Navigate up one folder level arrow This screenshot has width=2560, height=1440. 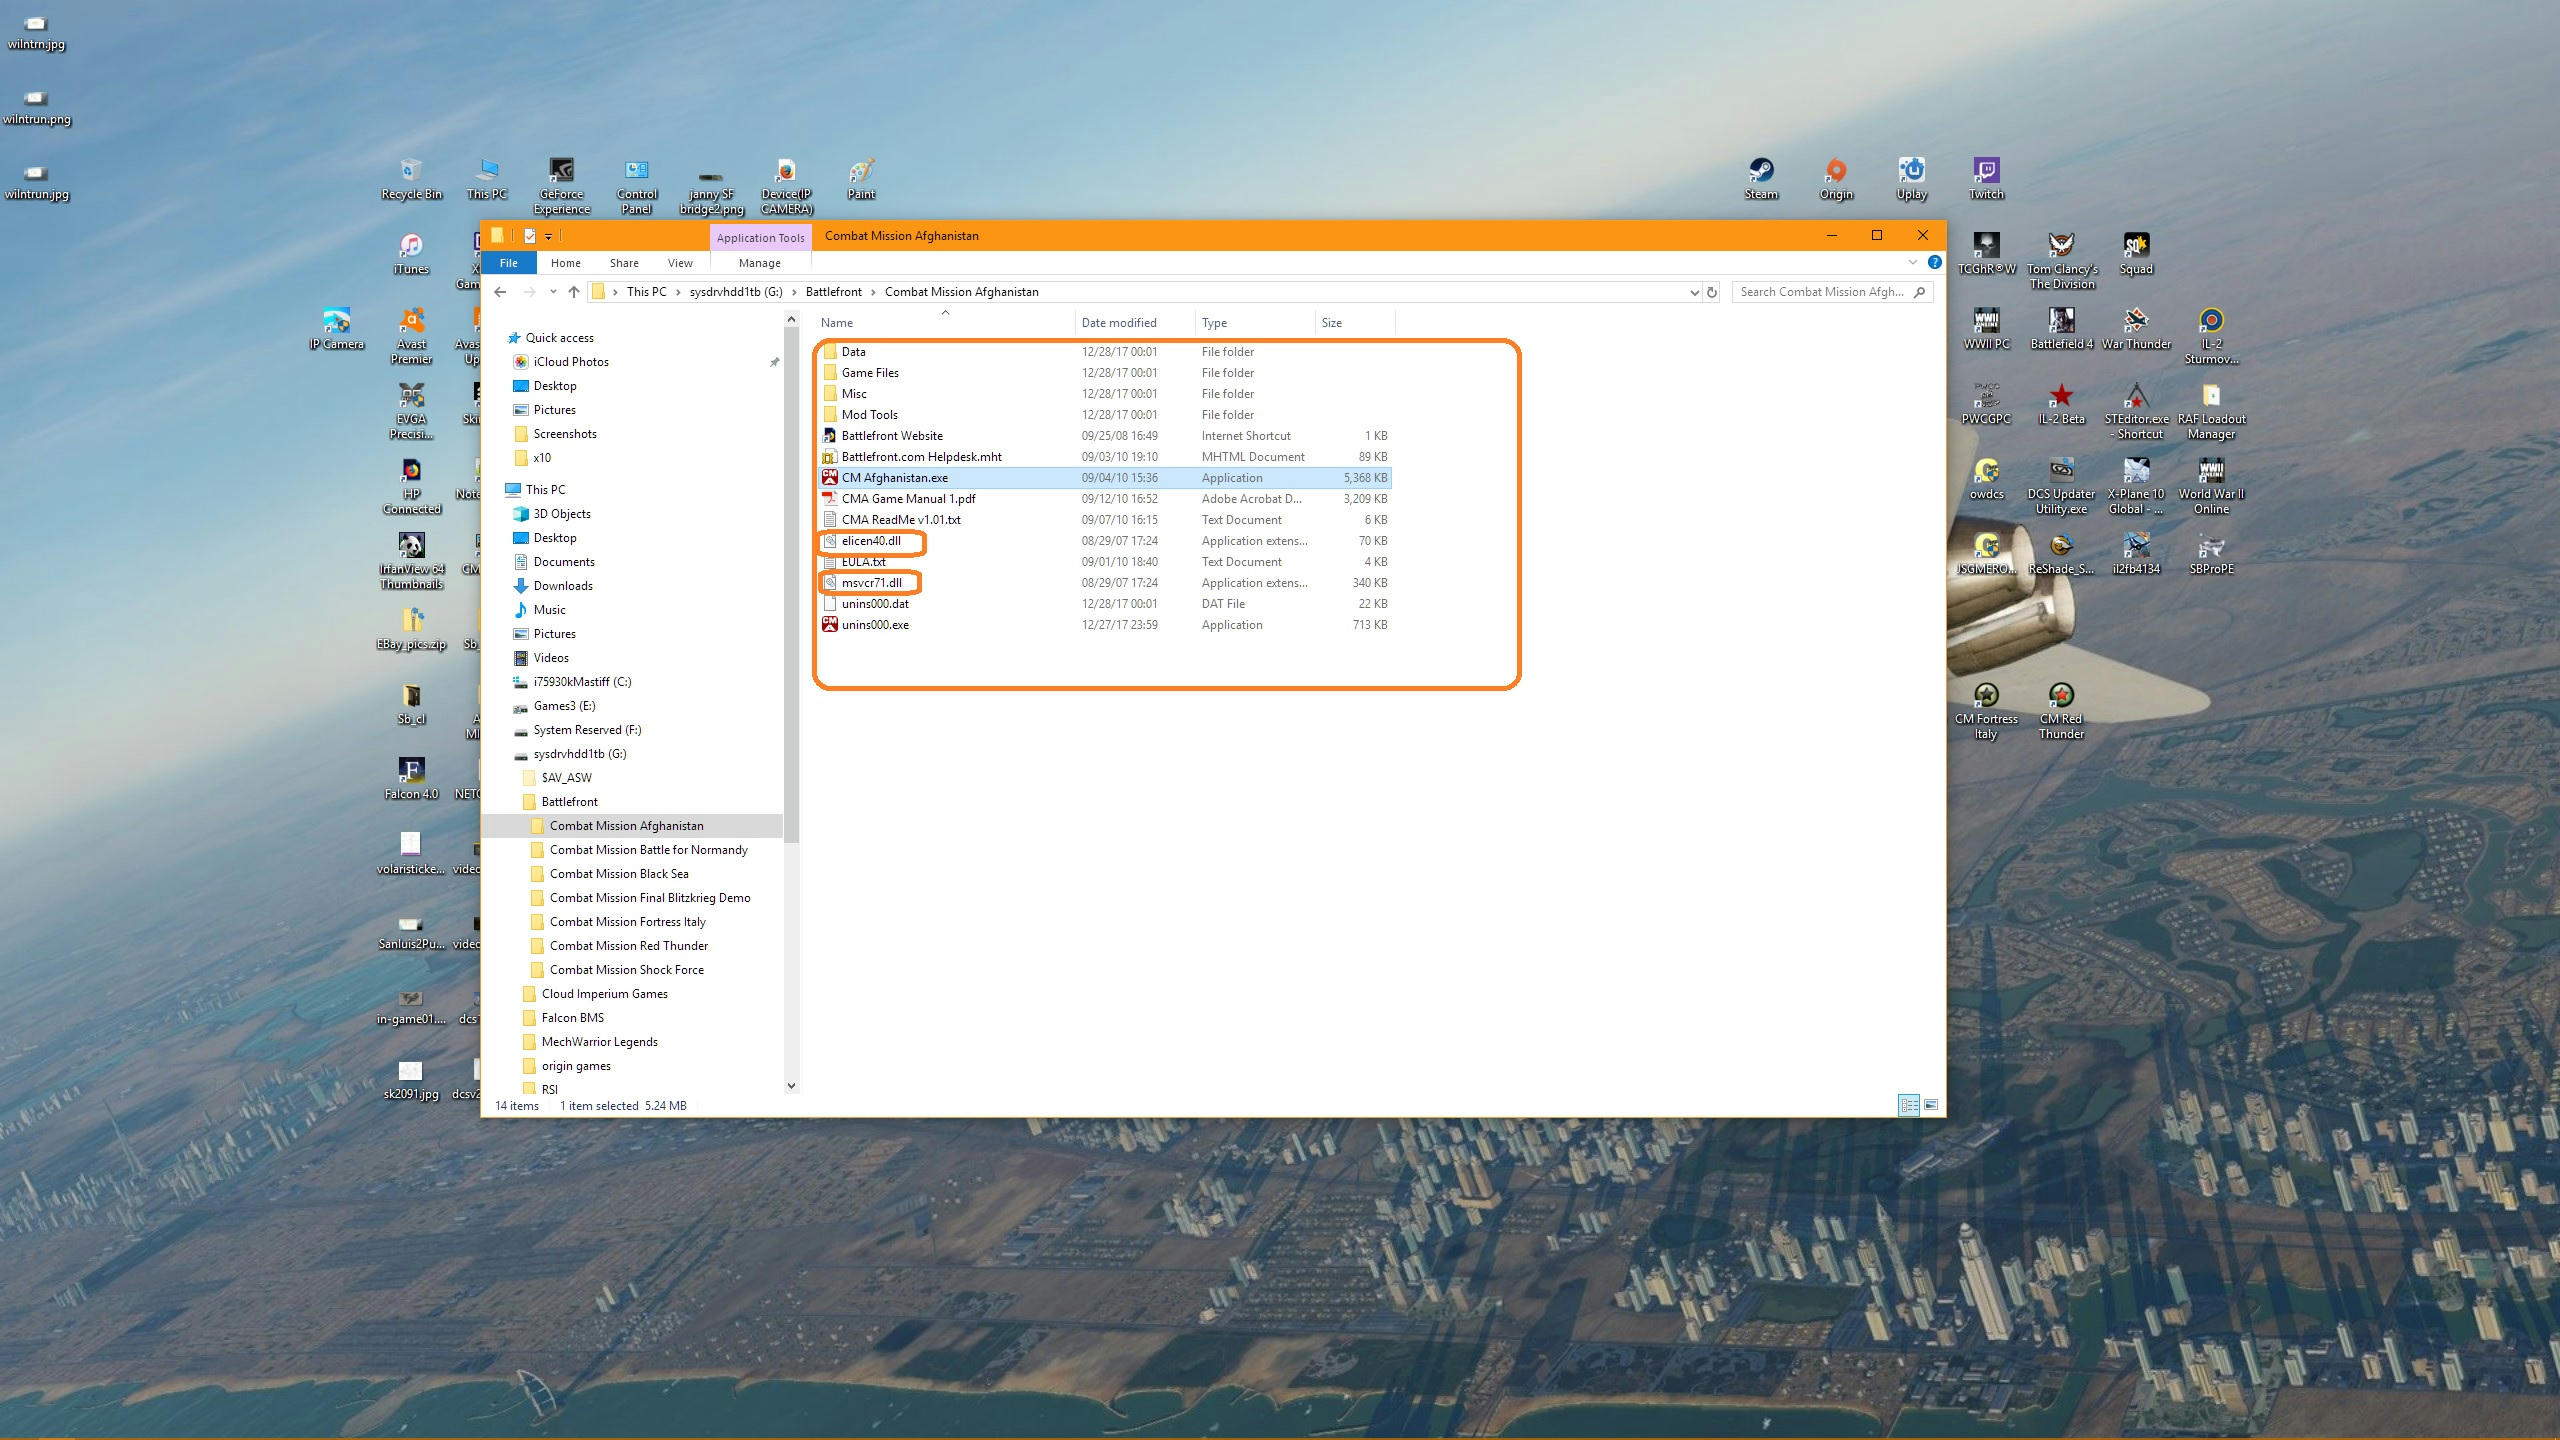coord(573,292)
